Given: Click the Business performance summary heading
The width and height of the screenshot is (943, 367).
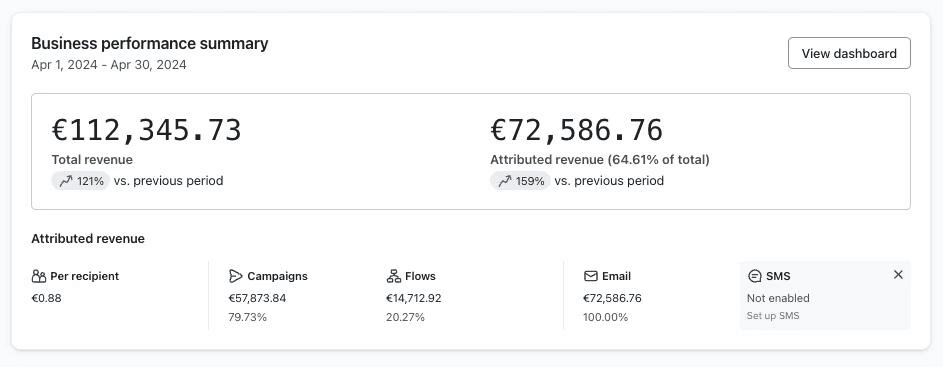Looking at the screenshot, I should point(150,43).
